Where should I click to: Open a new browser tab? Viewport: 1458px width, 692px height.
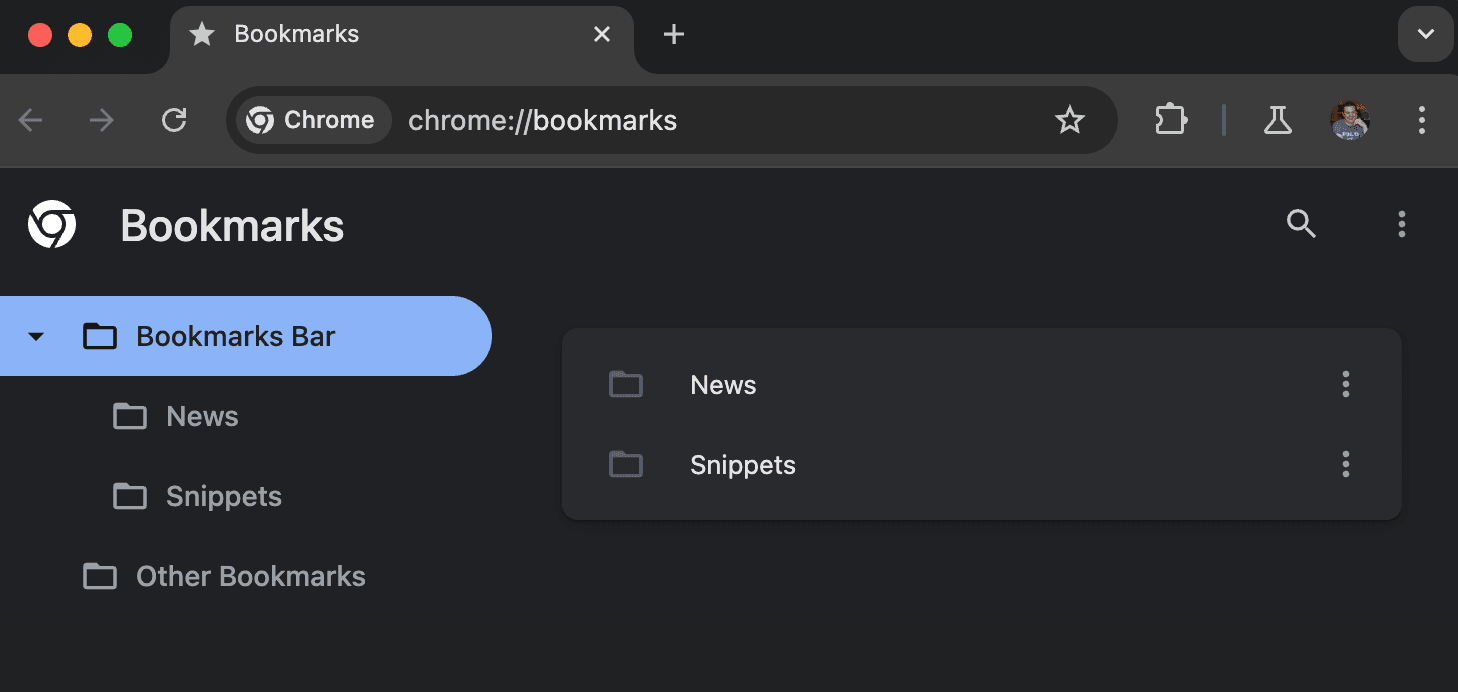point(673,33)
